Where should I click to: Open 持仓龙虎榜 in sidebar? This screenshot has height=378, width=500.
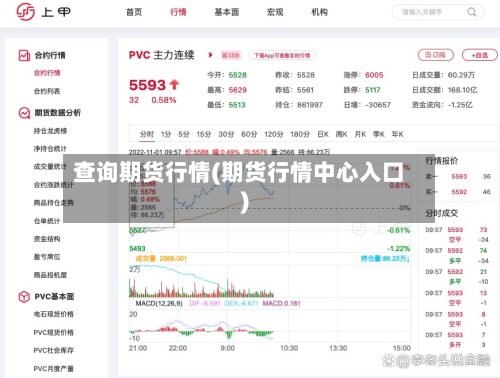[50, 131]
